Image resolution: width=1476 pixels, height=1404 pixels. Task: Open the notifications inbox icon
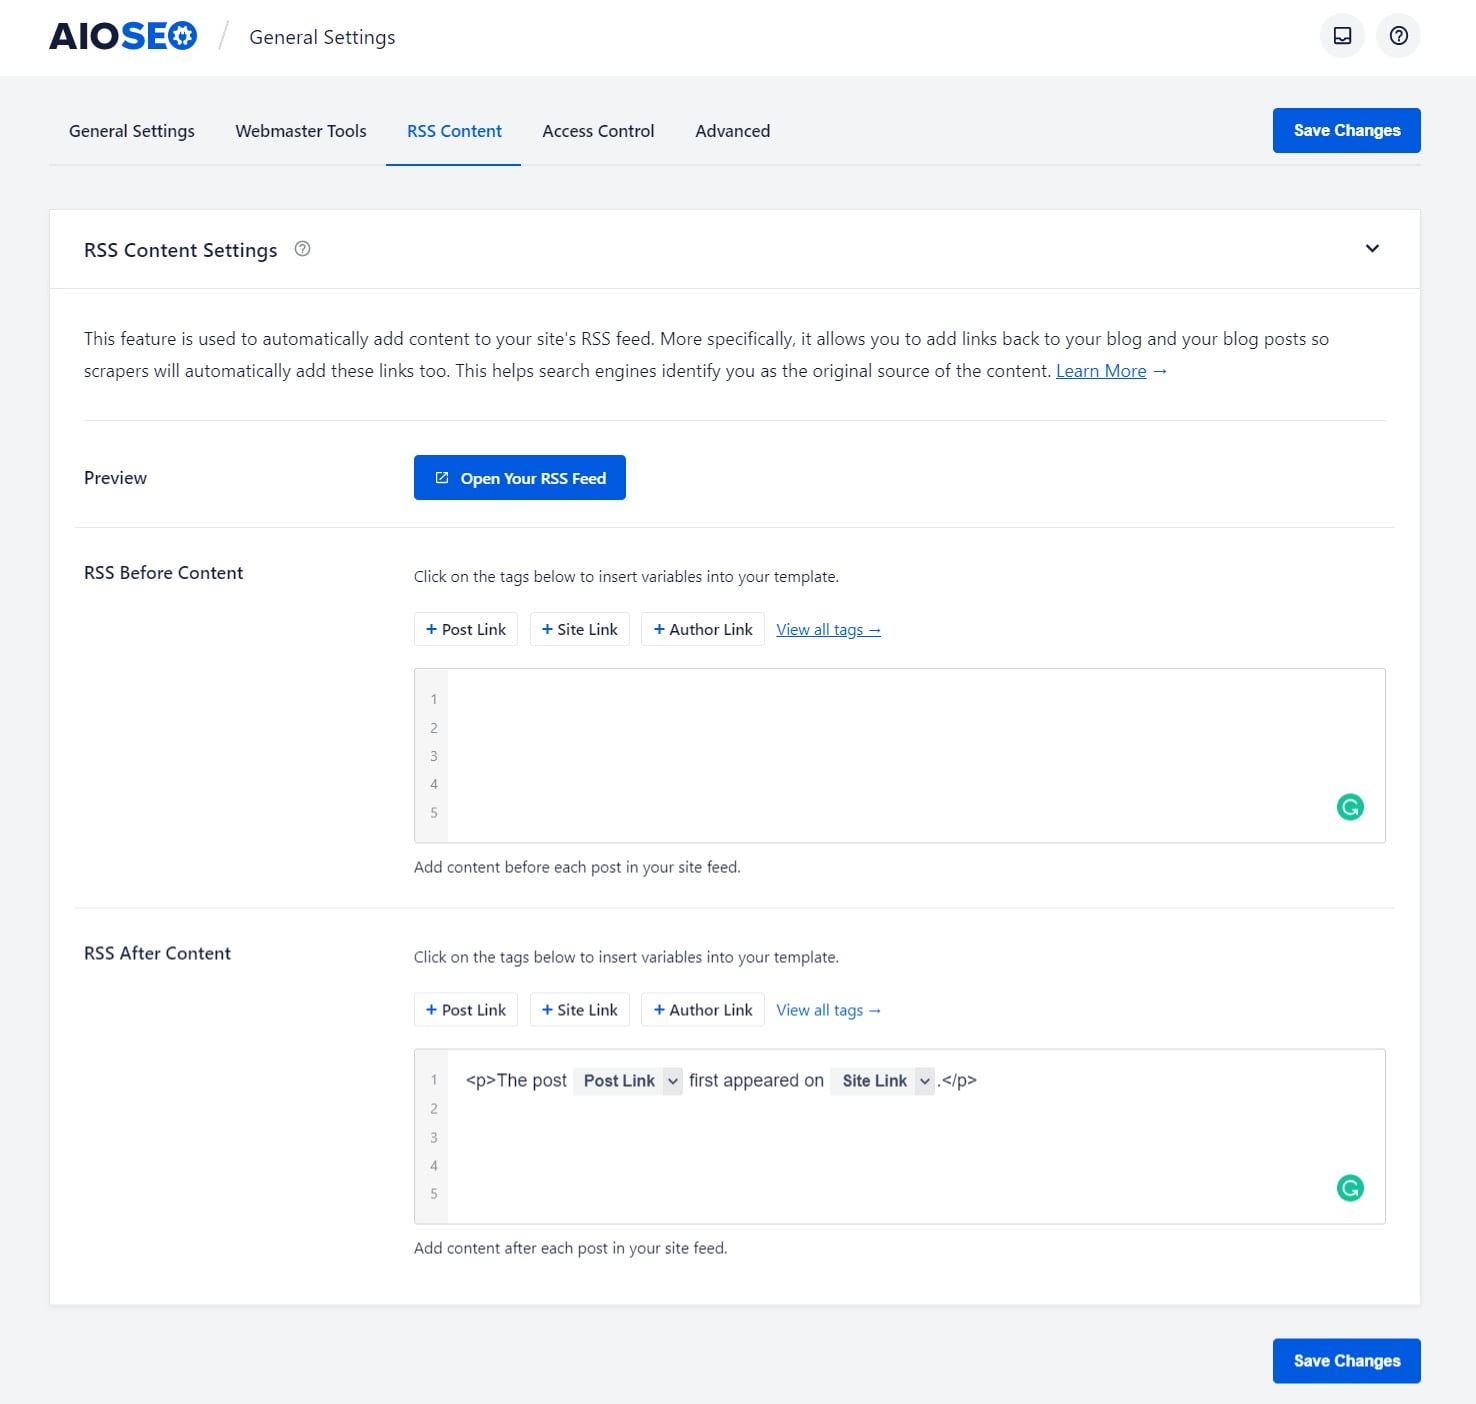1342,37
